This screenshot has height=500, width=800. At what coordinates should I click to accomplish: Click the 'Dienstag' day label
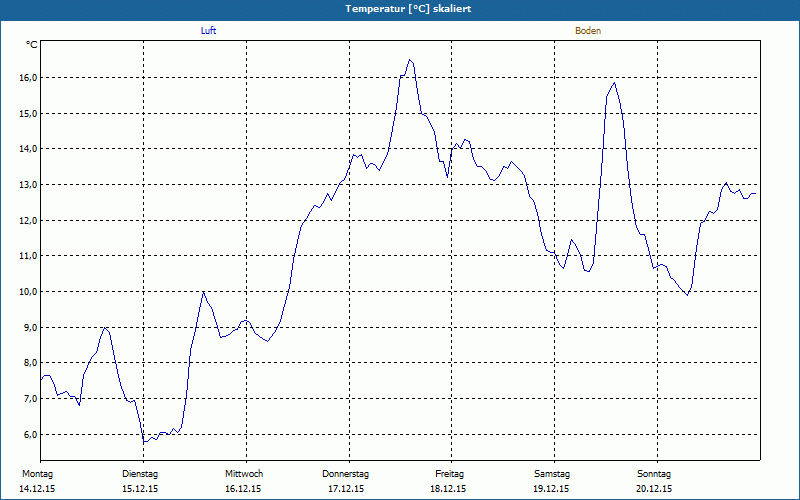(140, 473)
